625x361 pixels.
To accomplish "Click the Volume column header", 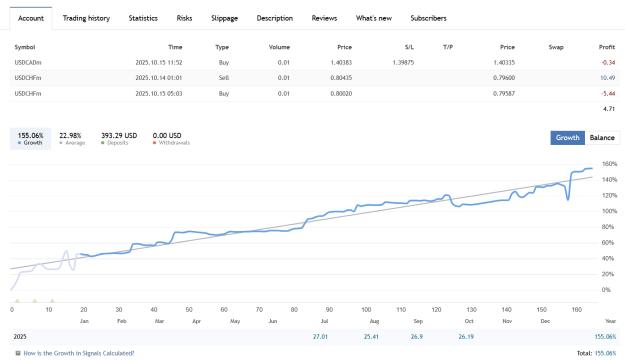I will [279, 47].
